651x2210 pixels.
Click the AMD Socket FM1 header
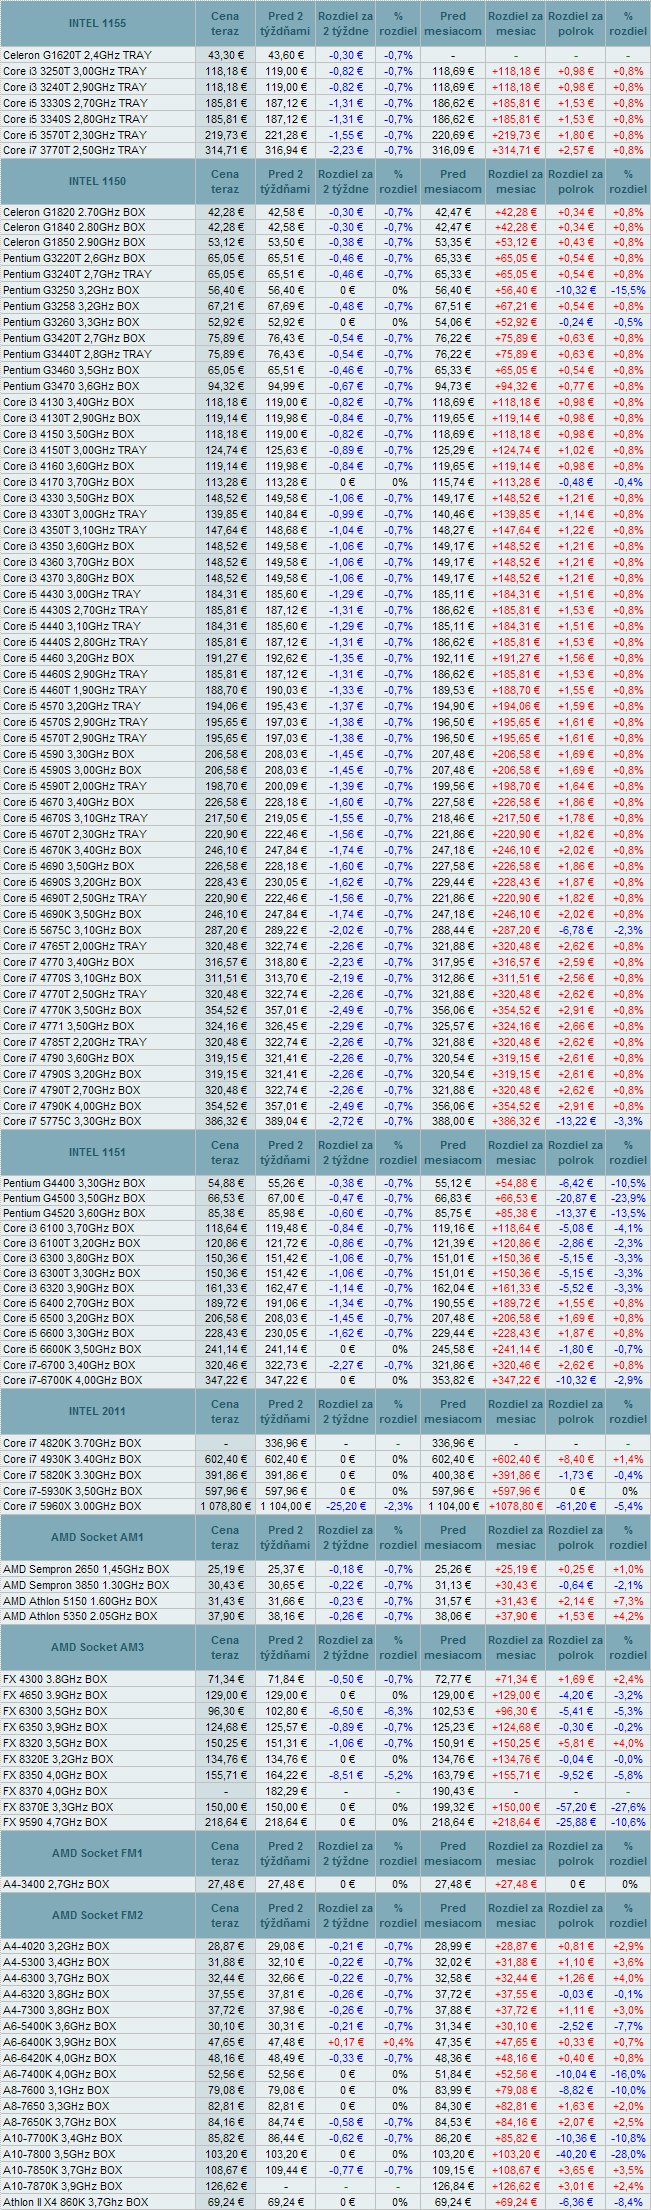(x=97, y=1853)
